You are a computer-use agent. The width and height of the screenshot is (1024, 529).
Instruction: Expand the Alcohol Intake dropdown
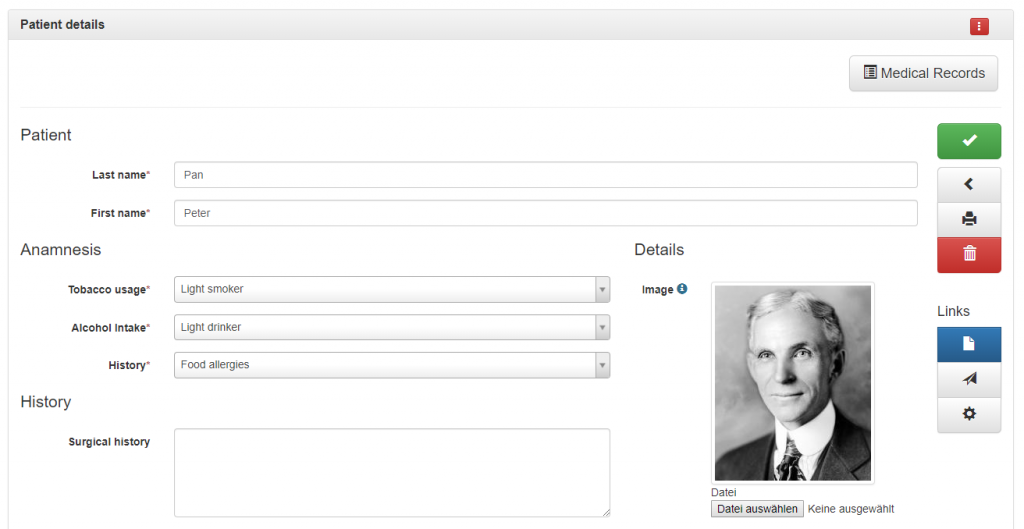[392, 327]
